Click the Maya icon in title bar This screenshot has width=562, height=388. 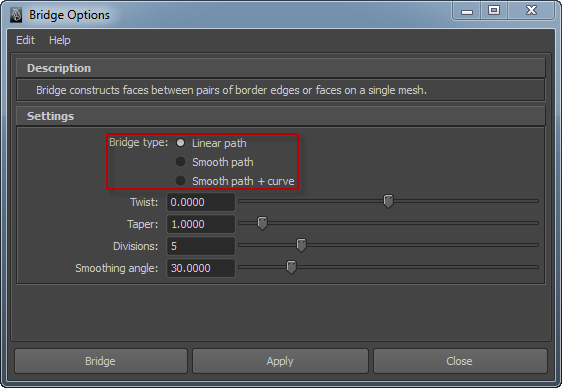[16, 15]
